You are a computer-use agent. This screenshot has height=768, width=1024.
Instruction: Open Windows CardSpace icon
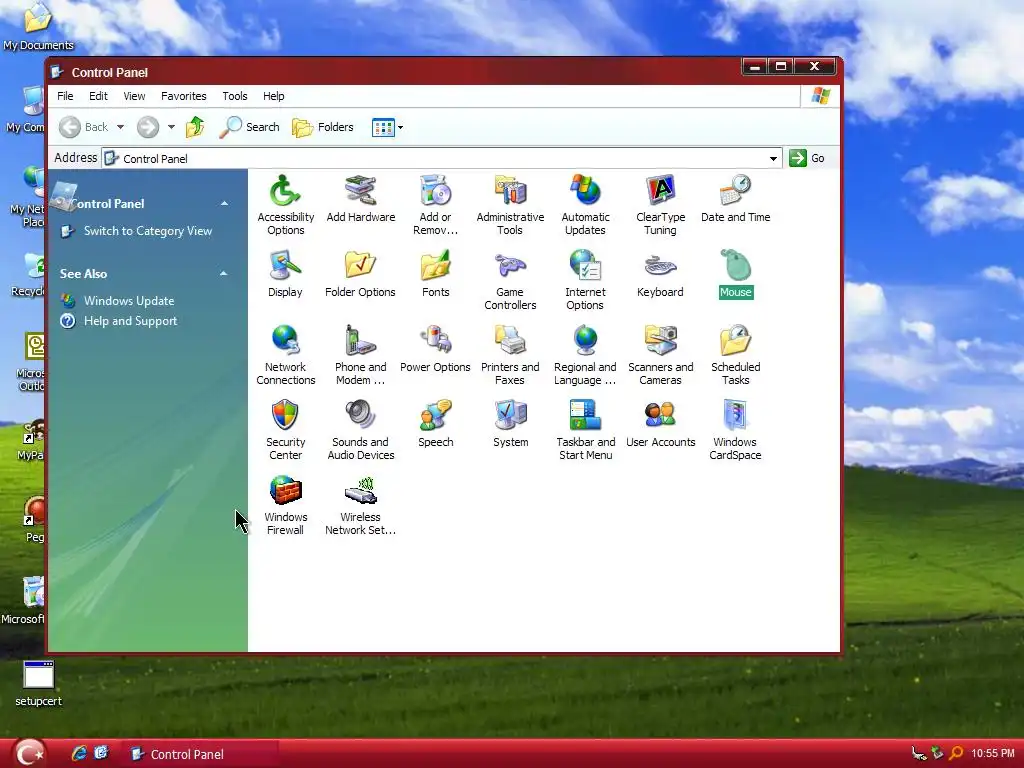735,430
